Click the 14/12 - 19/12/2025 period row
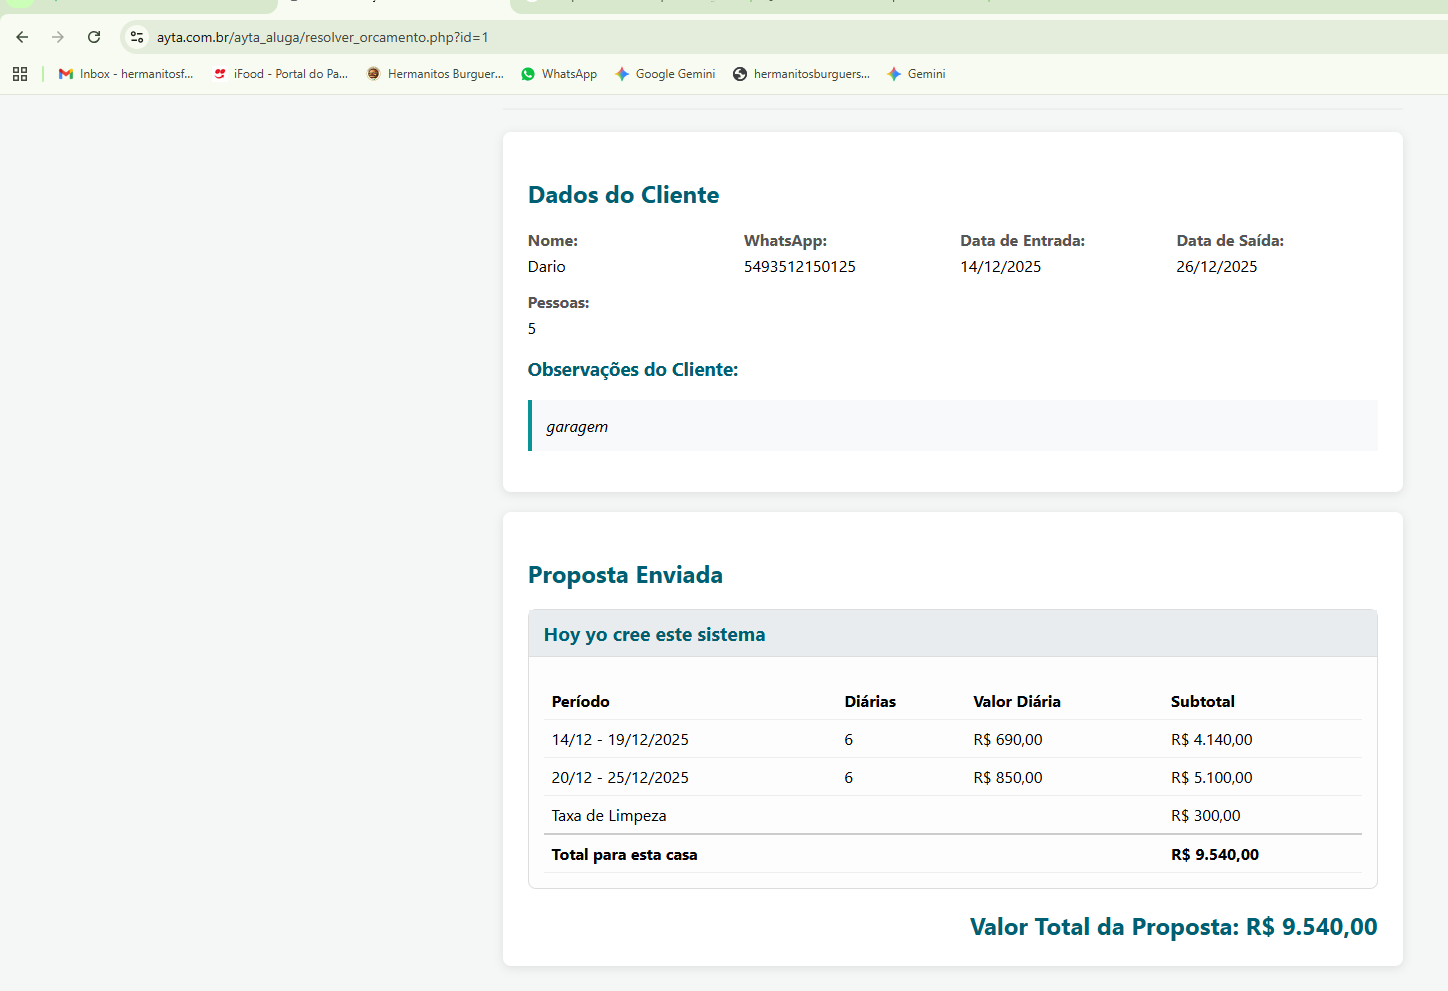The image size is (1448, 991). [x=620, y=740]
